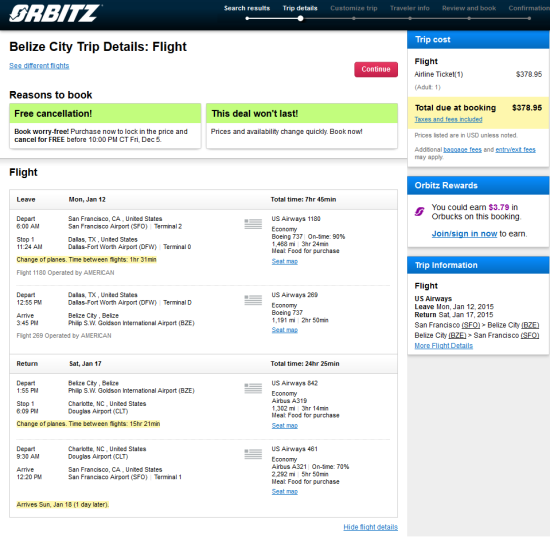Select the Confirmation step
The height and width of the screenshot is (537, 550).
pos(529,8)
